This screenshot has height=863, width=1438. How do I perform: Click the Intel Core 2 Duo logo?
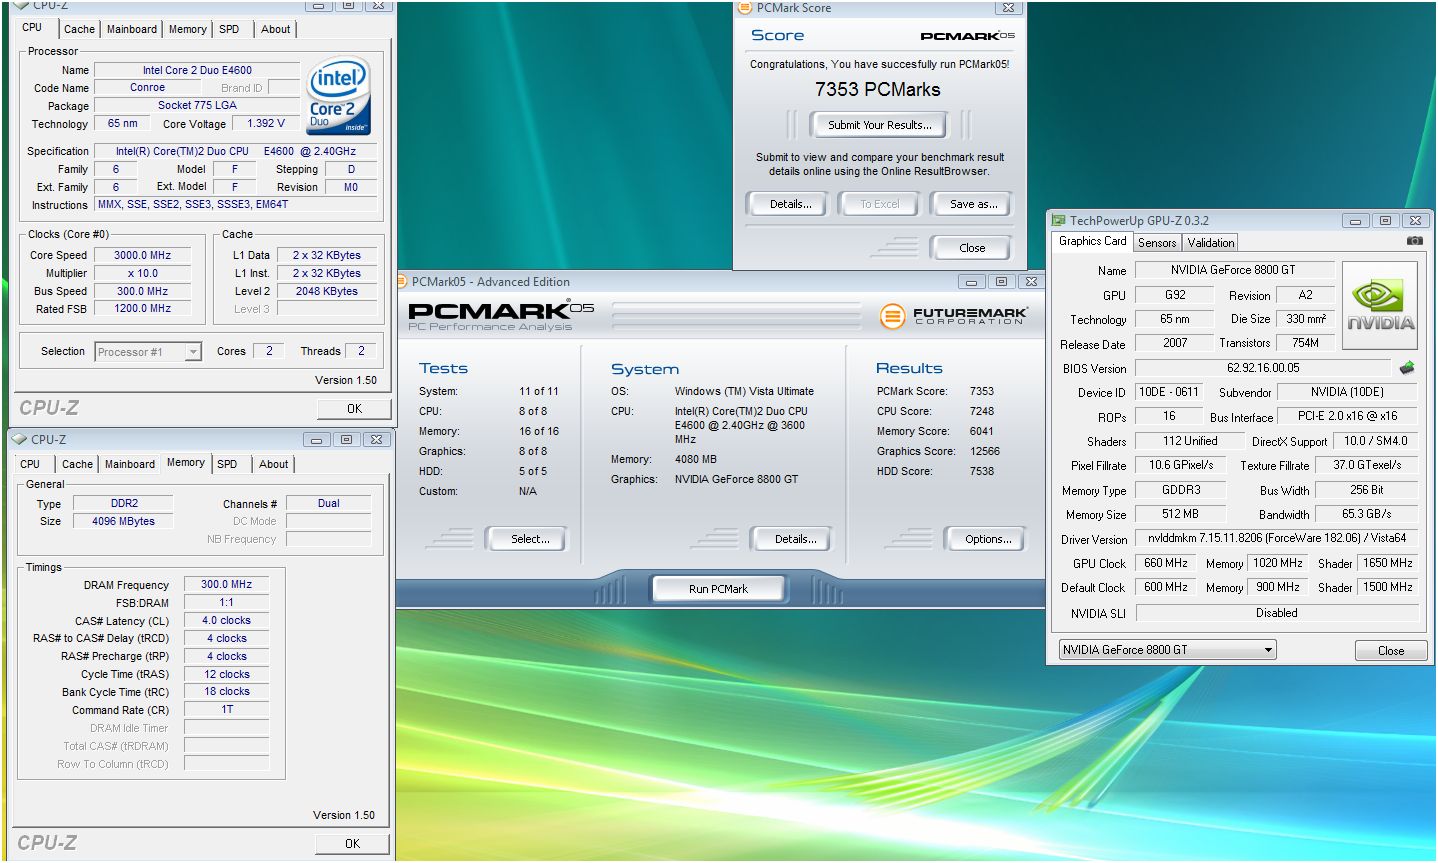pos(339,95)
